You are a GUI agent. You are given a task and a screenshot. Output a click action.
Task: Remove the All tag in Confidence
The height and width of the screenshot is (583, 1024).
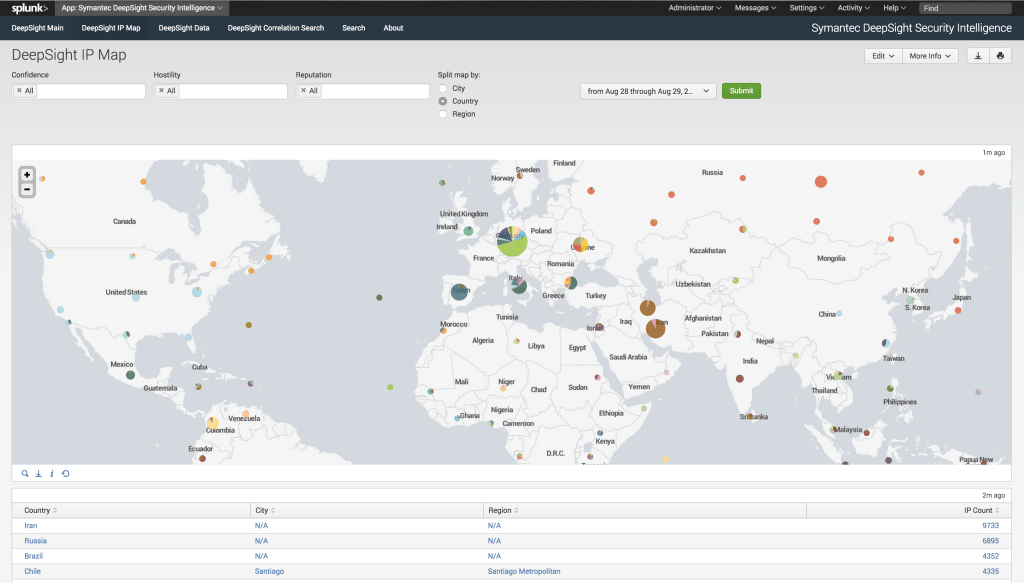point(19,91)
